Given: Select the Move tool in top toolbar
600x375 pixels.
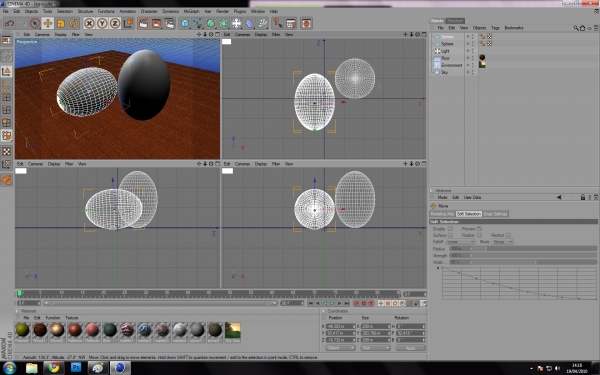Looking at the screenshot, I should [48, 23].
